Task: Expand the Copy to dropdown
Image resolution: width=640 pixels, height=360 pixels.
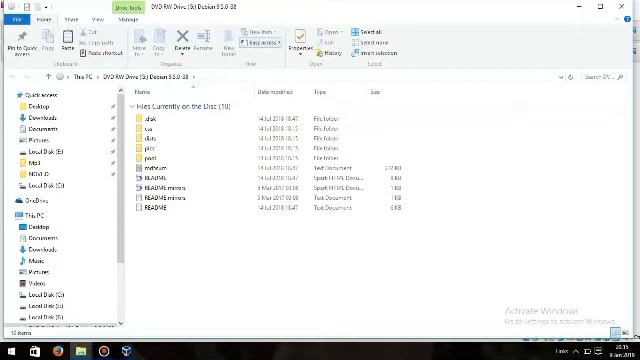Action: tap(158, 54)
